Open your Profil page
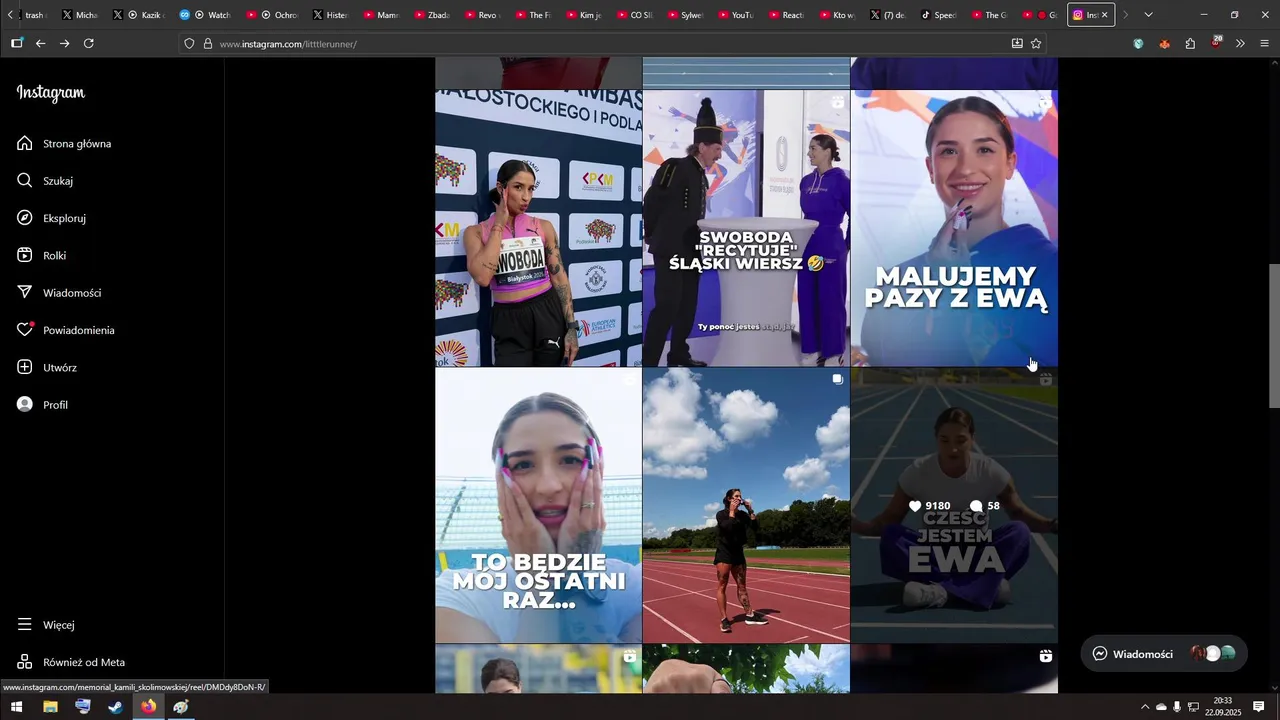This screenshot has height=720, width=1280. coord(43,405)
